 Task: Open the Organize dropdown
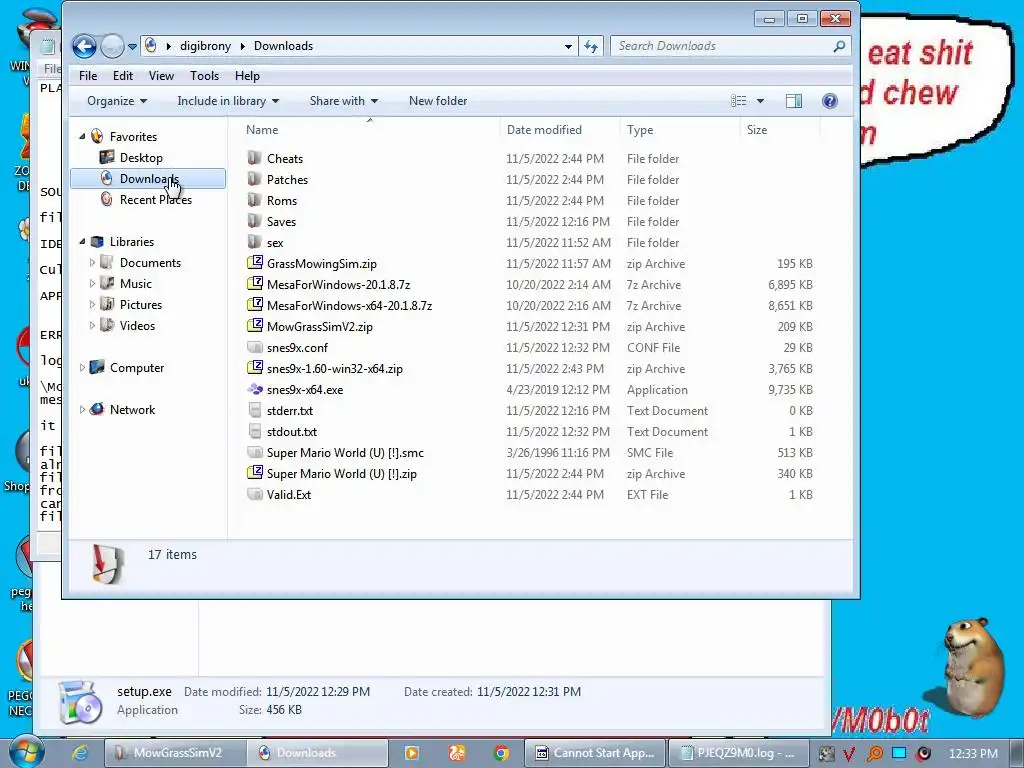[117, 101]
